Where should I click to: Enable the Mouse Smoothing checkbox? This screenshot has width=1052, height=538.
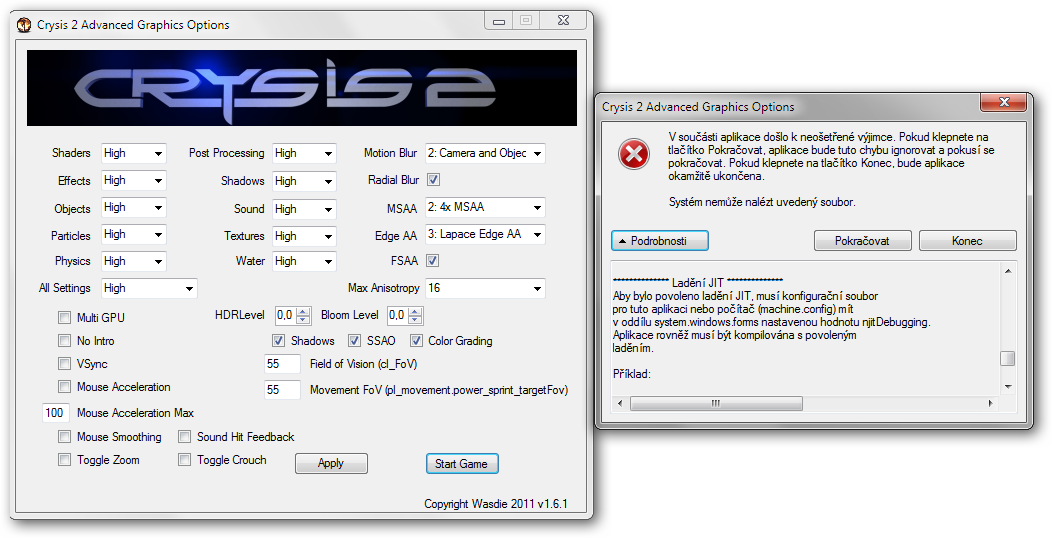click(64, 437)
